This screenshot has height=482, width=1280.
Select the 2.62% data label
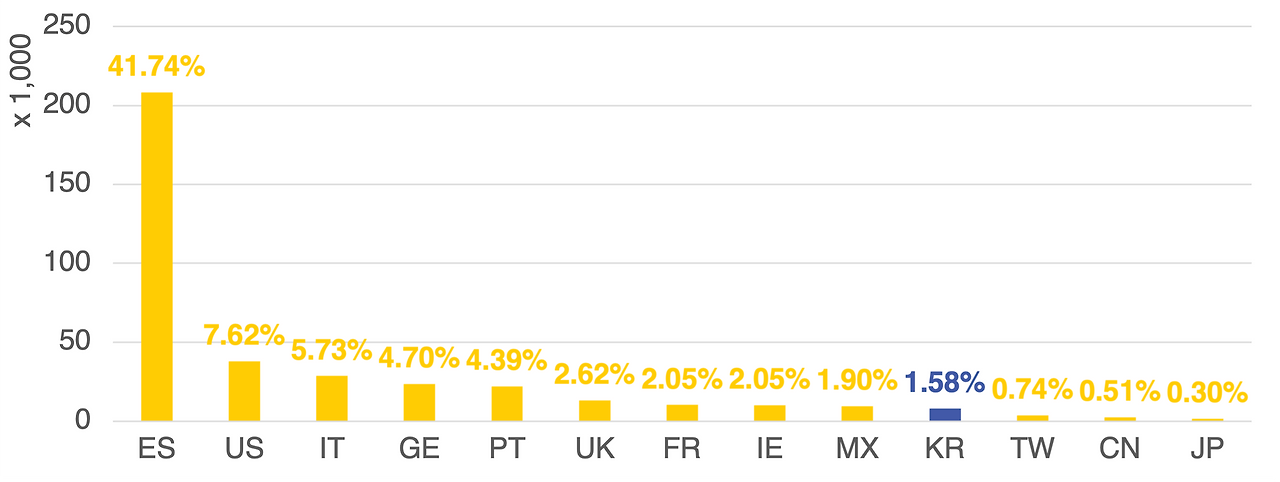tap(594, 374)
